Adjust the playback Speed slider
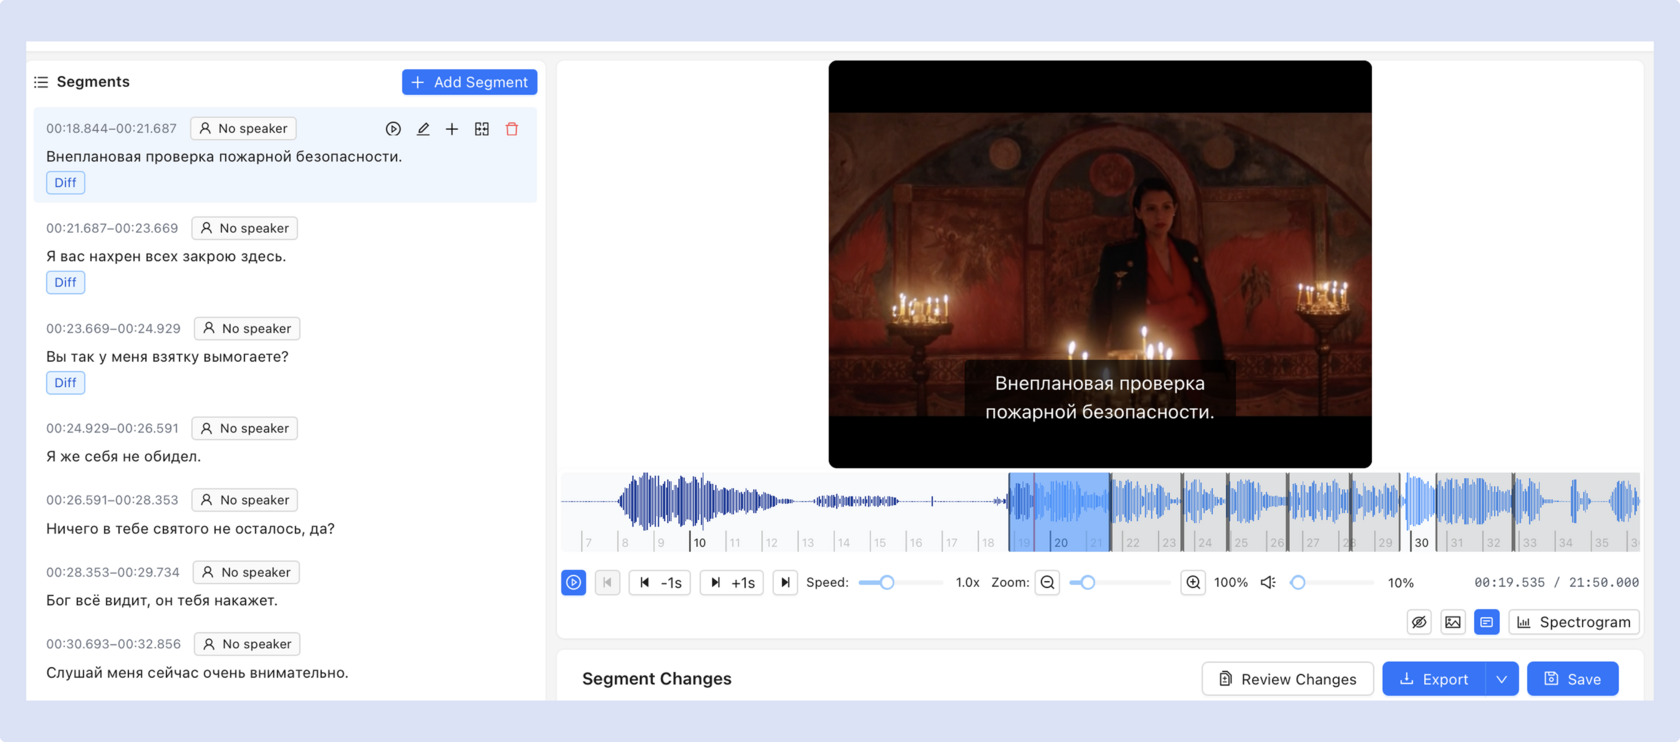 click(886, 582)
